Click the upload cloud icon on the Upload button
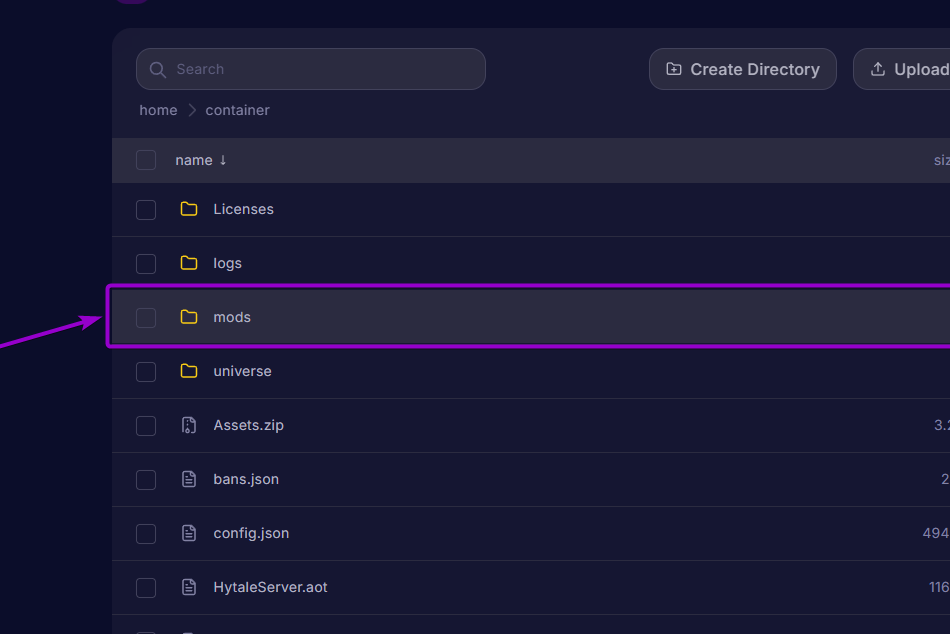The width and height of the screenshot is (950, 634). point(878,69)
